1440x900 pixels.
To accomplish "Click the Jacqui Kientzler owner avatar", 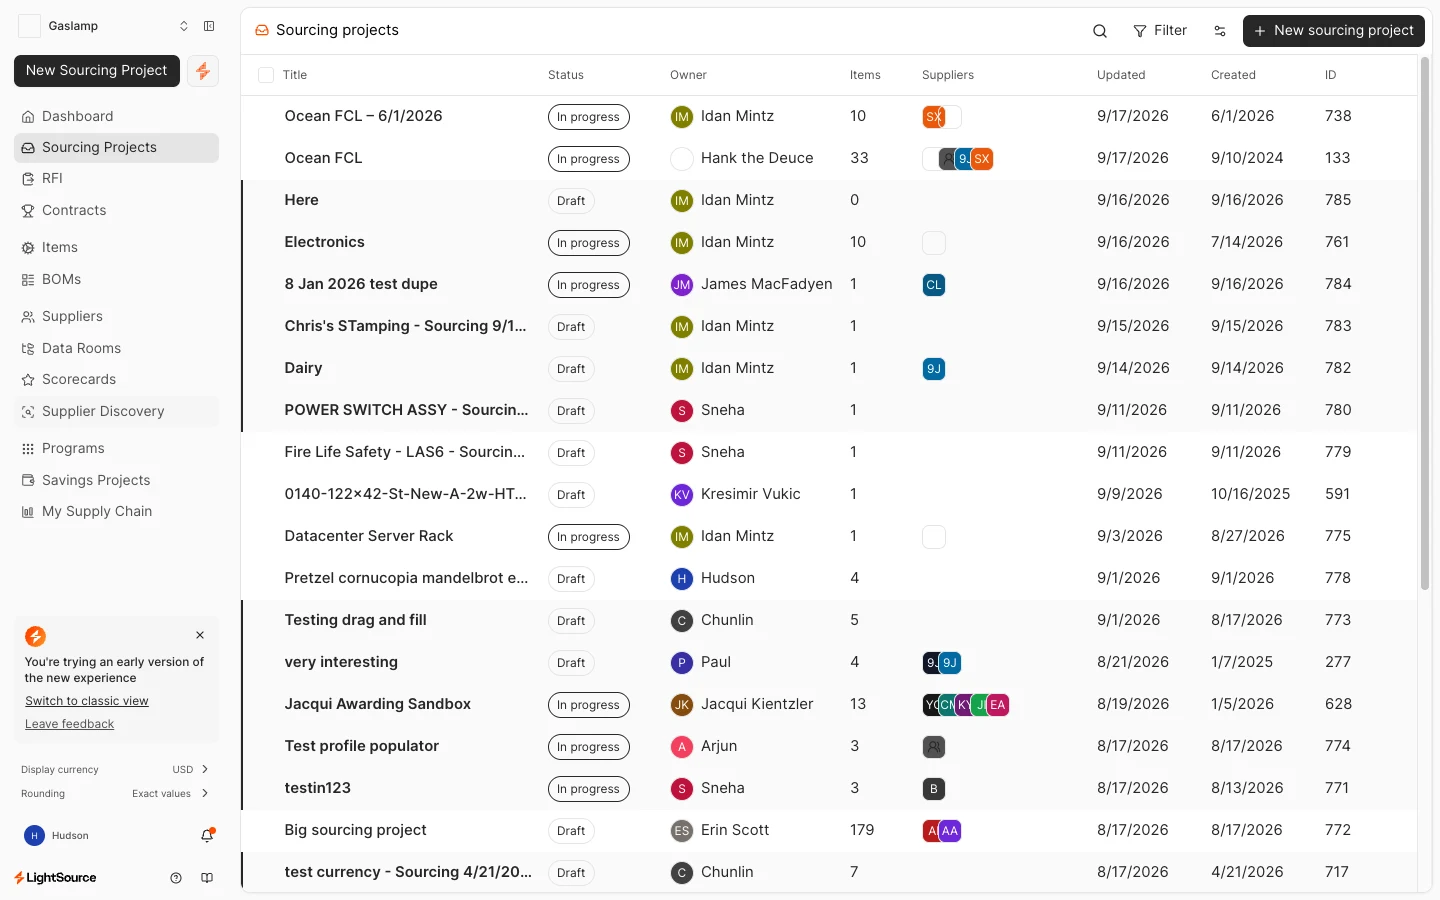I will pos(682,705).
